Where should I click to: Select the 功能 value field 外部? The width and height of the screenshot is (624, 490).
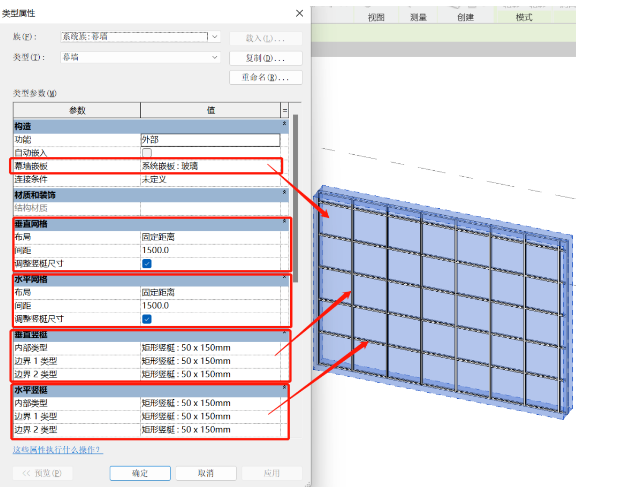tap(210, 140)
